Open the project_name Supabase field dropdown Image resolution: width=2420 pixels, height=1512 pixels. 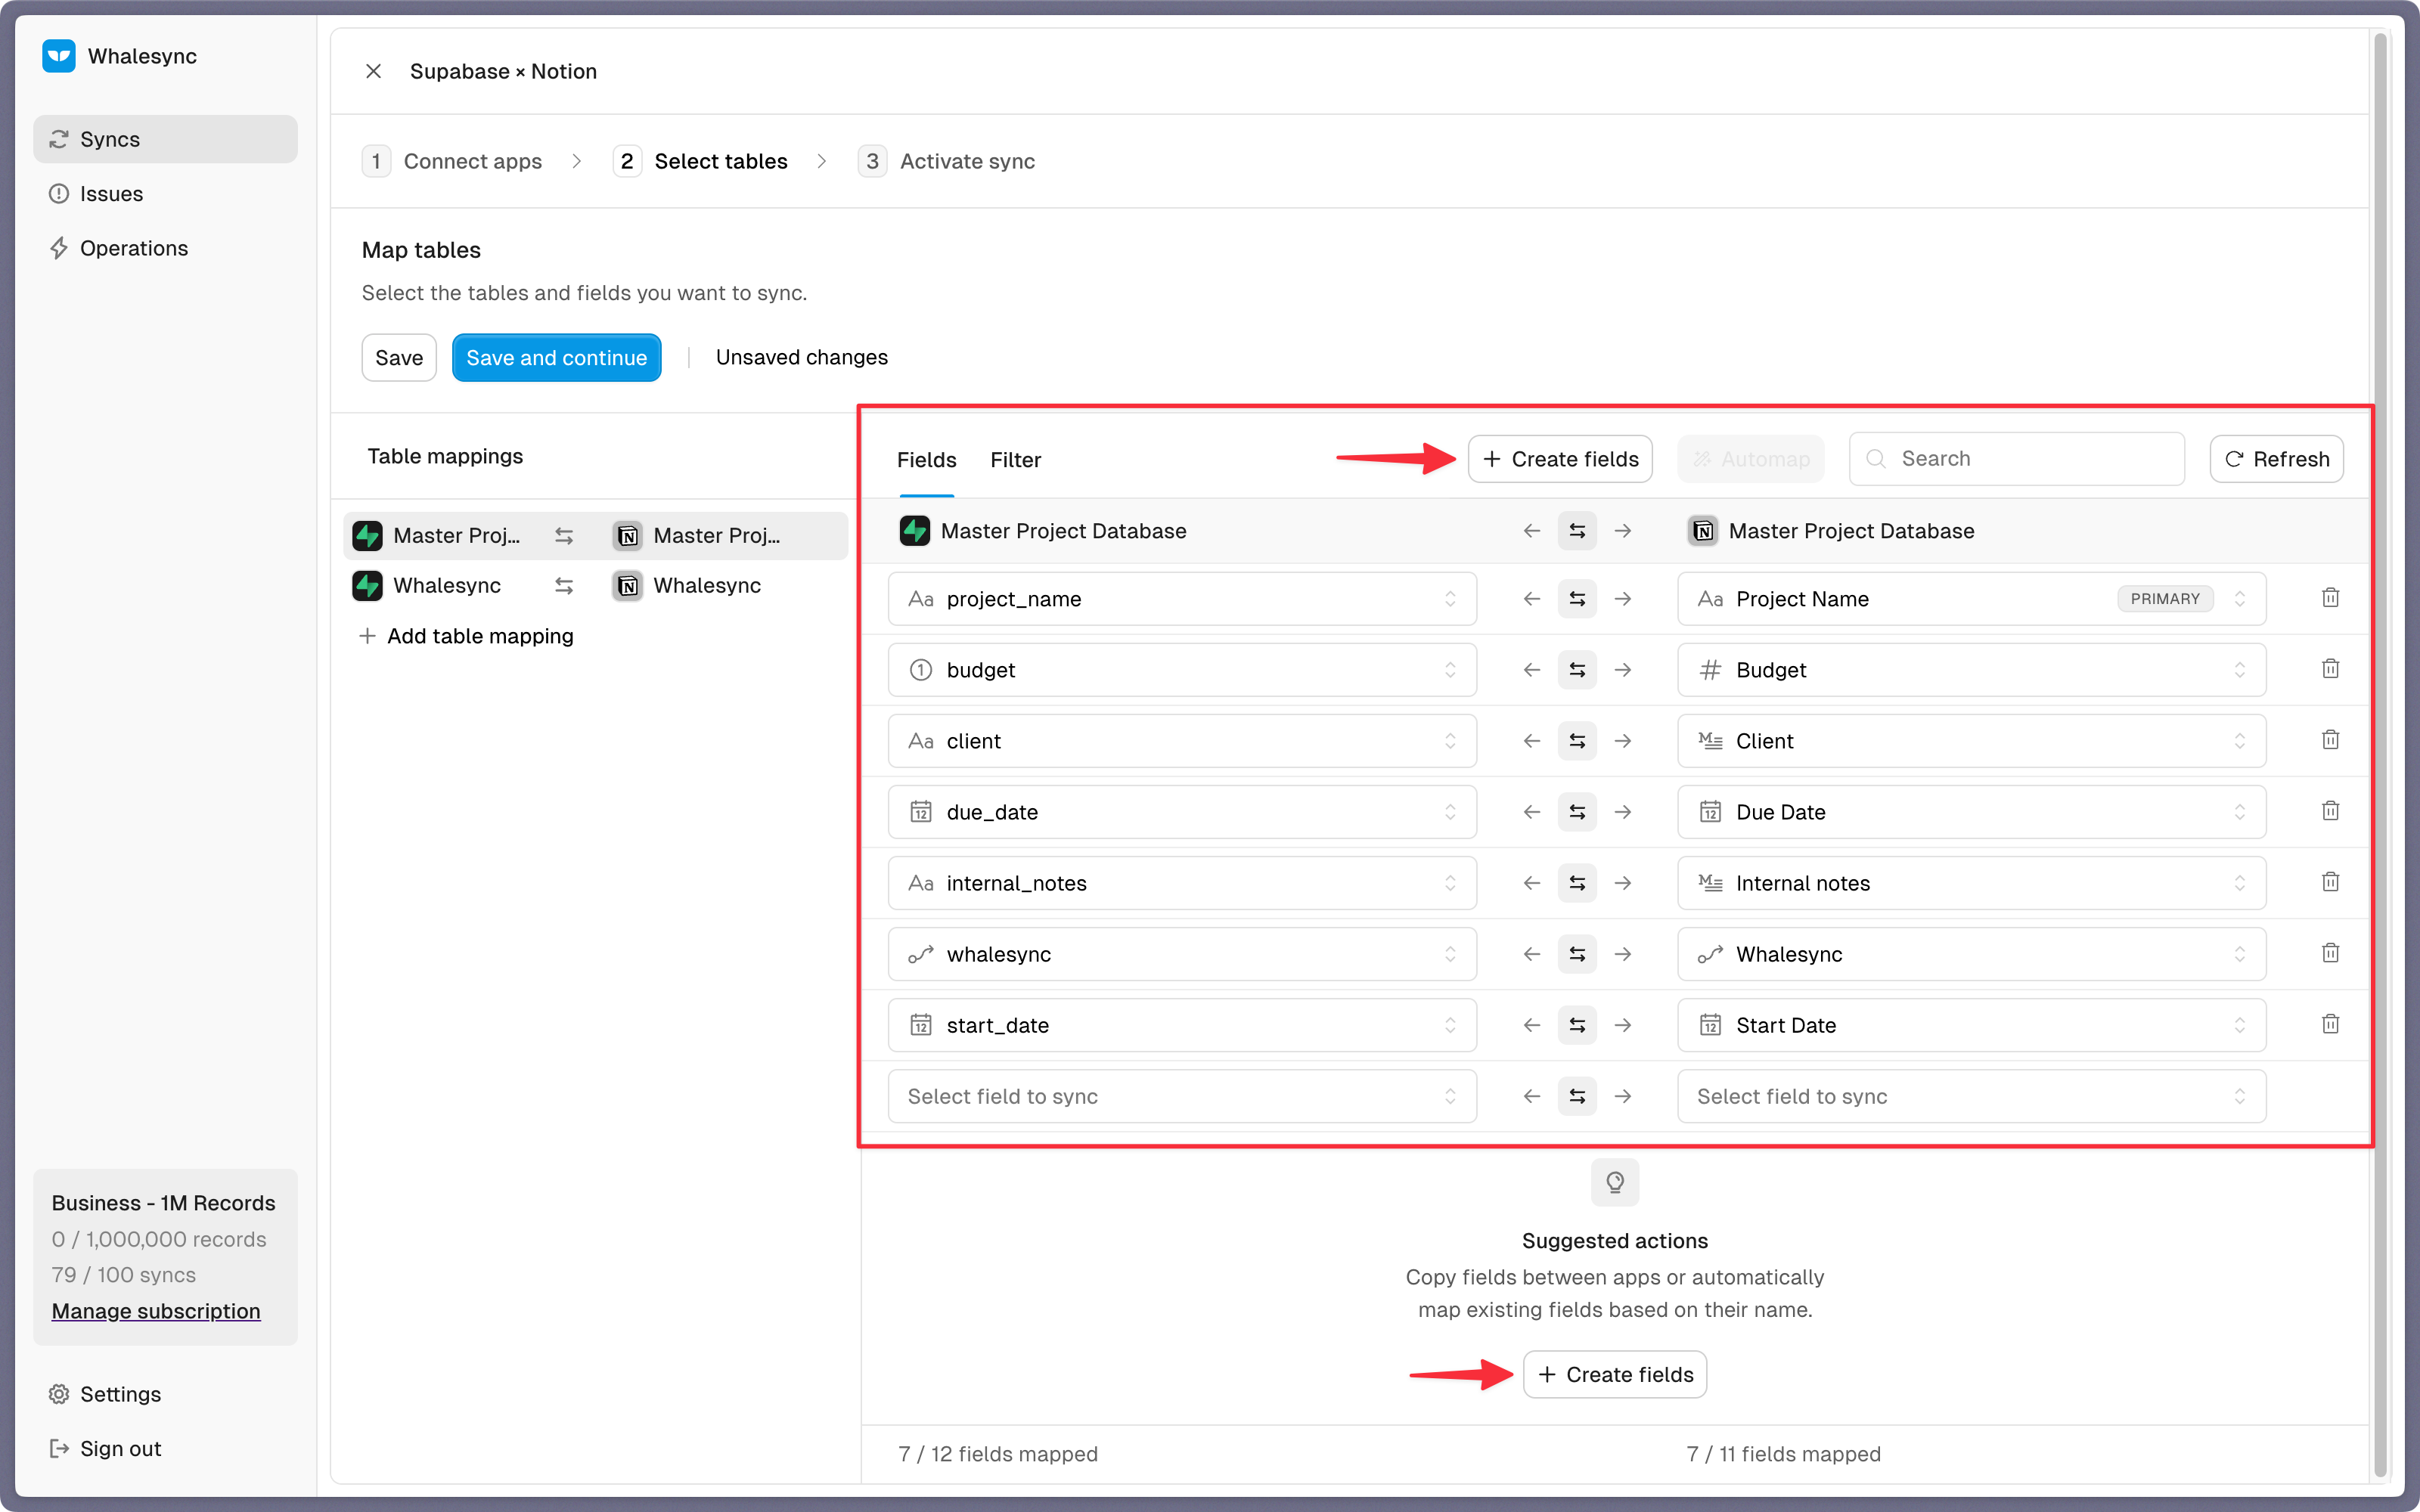coord(1182,599)
